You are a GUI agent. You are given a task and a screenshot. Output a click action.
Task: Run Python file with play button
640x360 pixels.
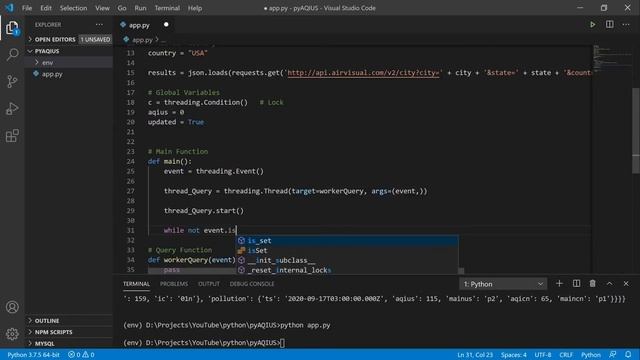(592, 24)
